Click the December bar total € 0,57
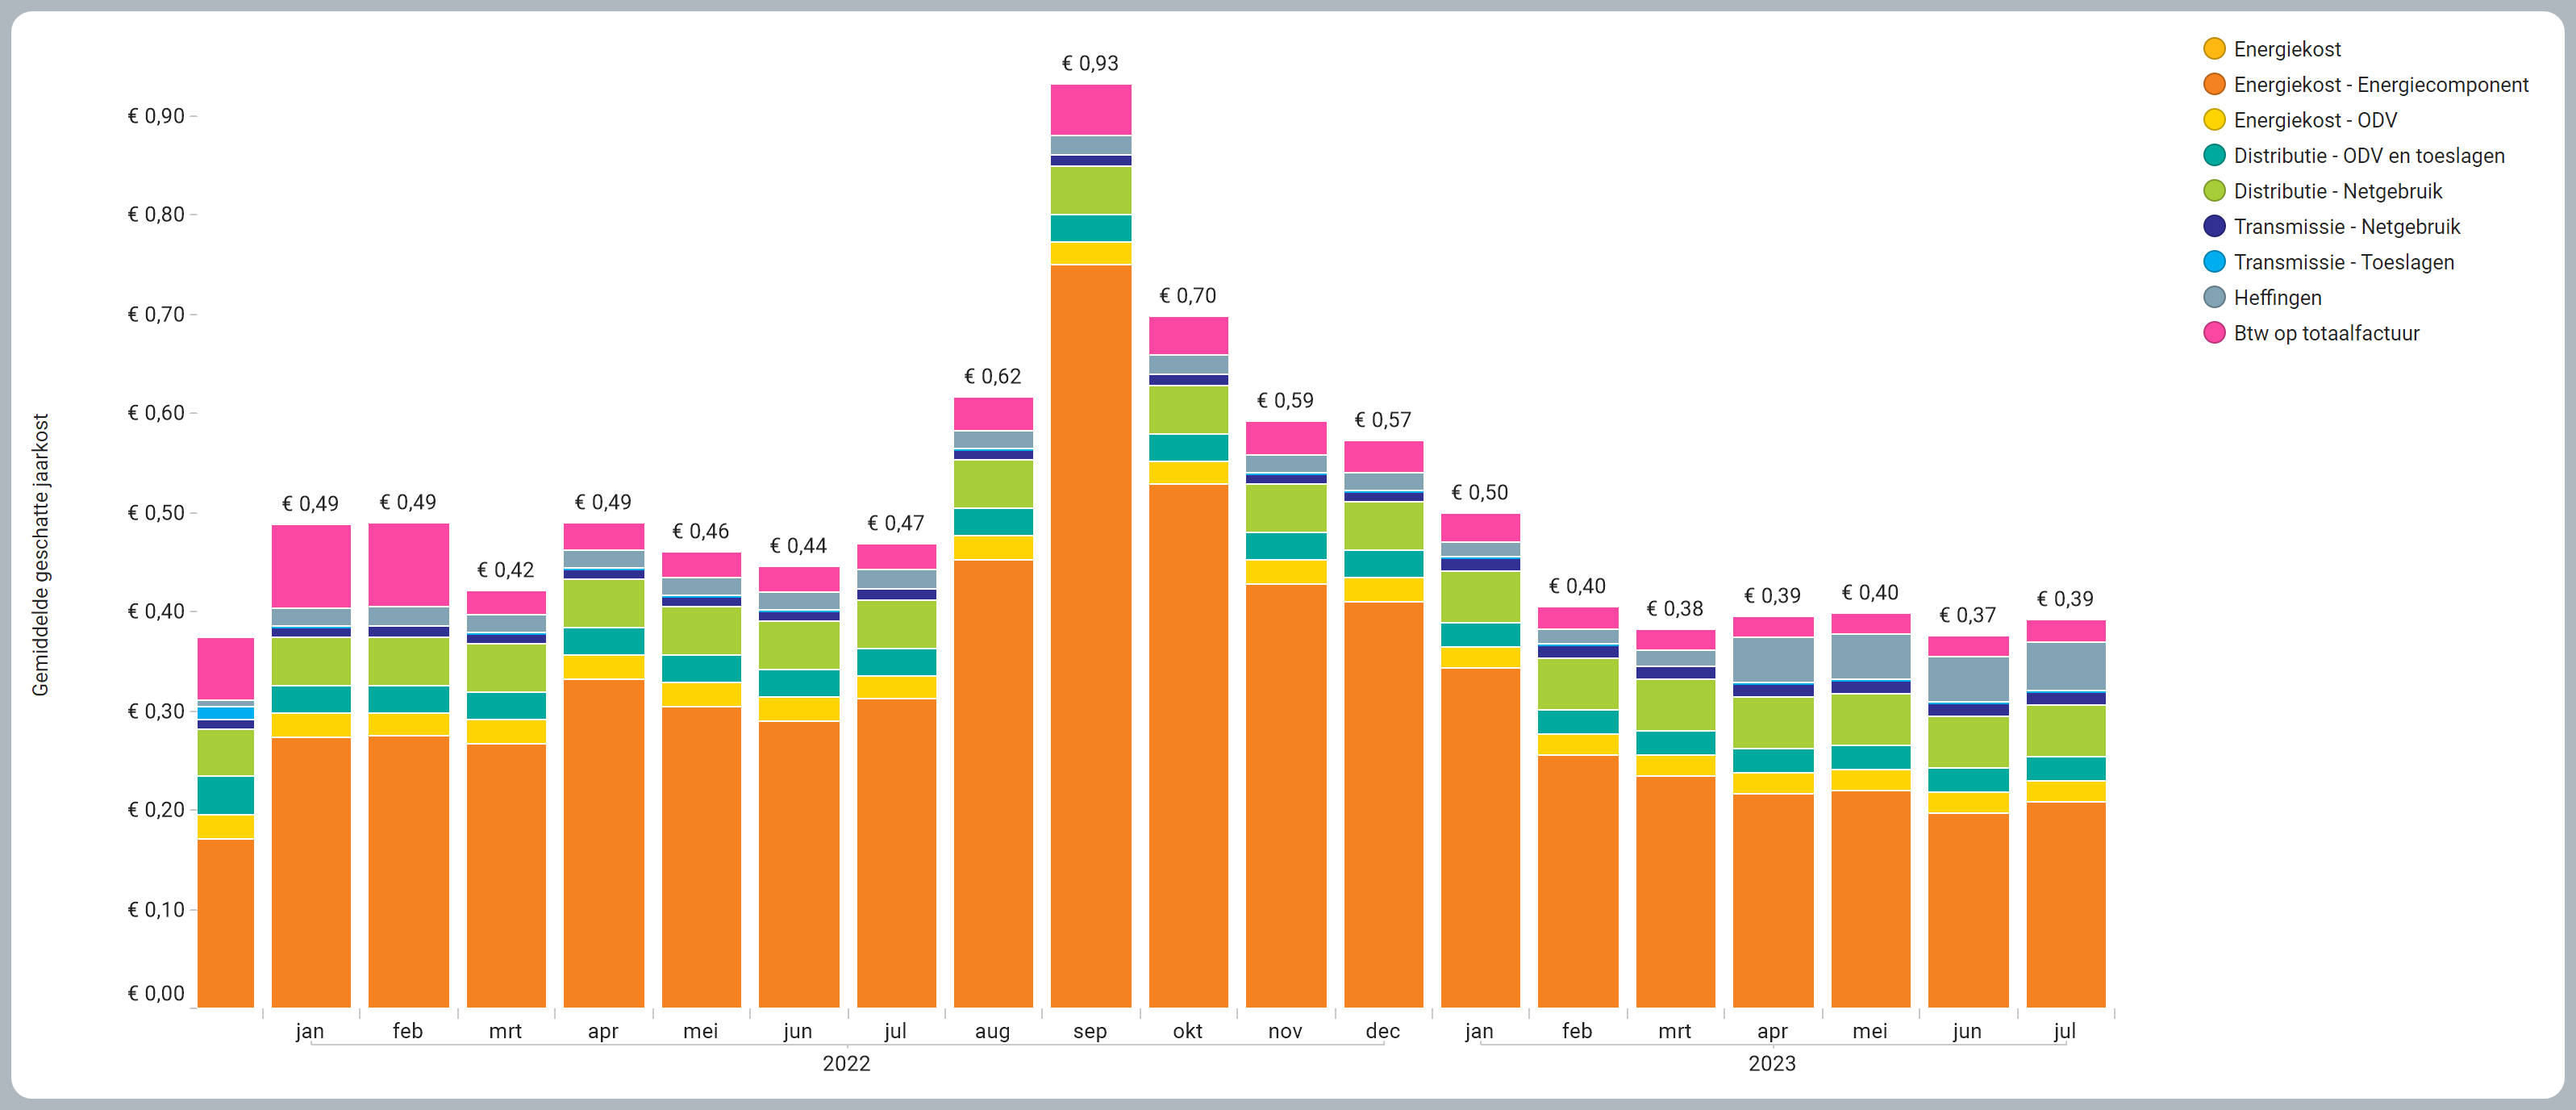The height and width of the screenshot is (1110, 2576). (x=1383, y=420)
